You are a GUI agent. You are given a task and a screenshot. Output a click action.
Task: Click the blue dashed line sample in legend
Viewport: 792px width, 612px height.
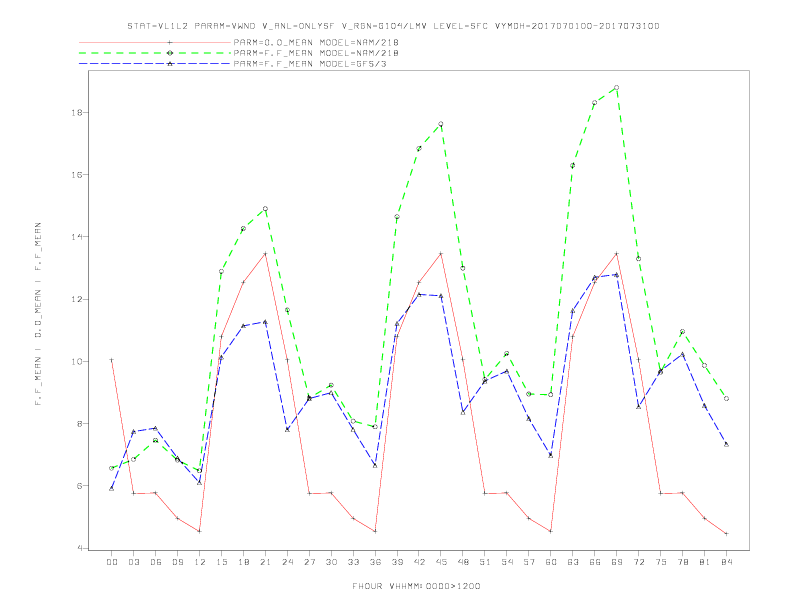click(155, 64)
